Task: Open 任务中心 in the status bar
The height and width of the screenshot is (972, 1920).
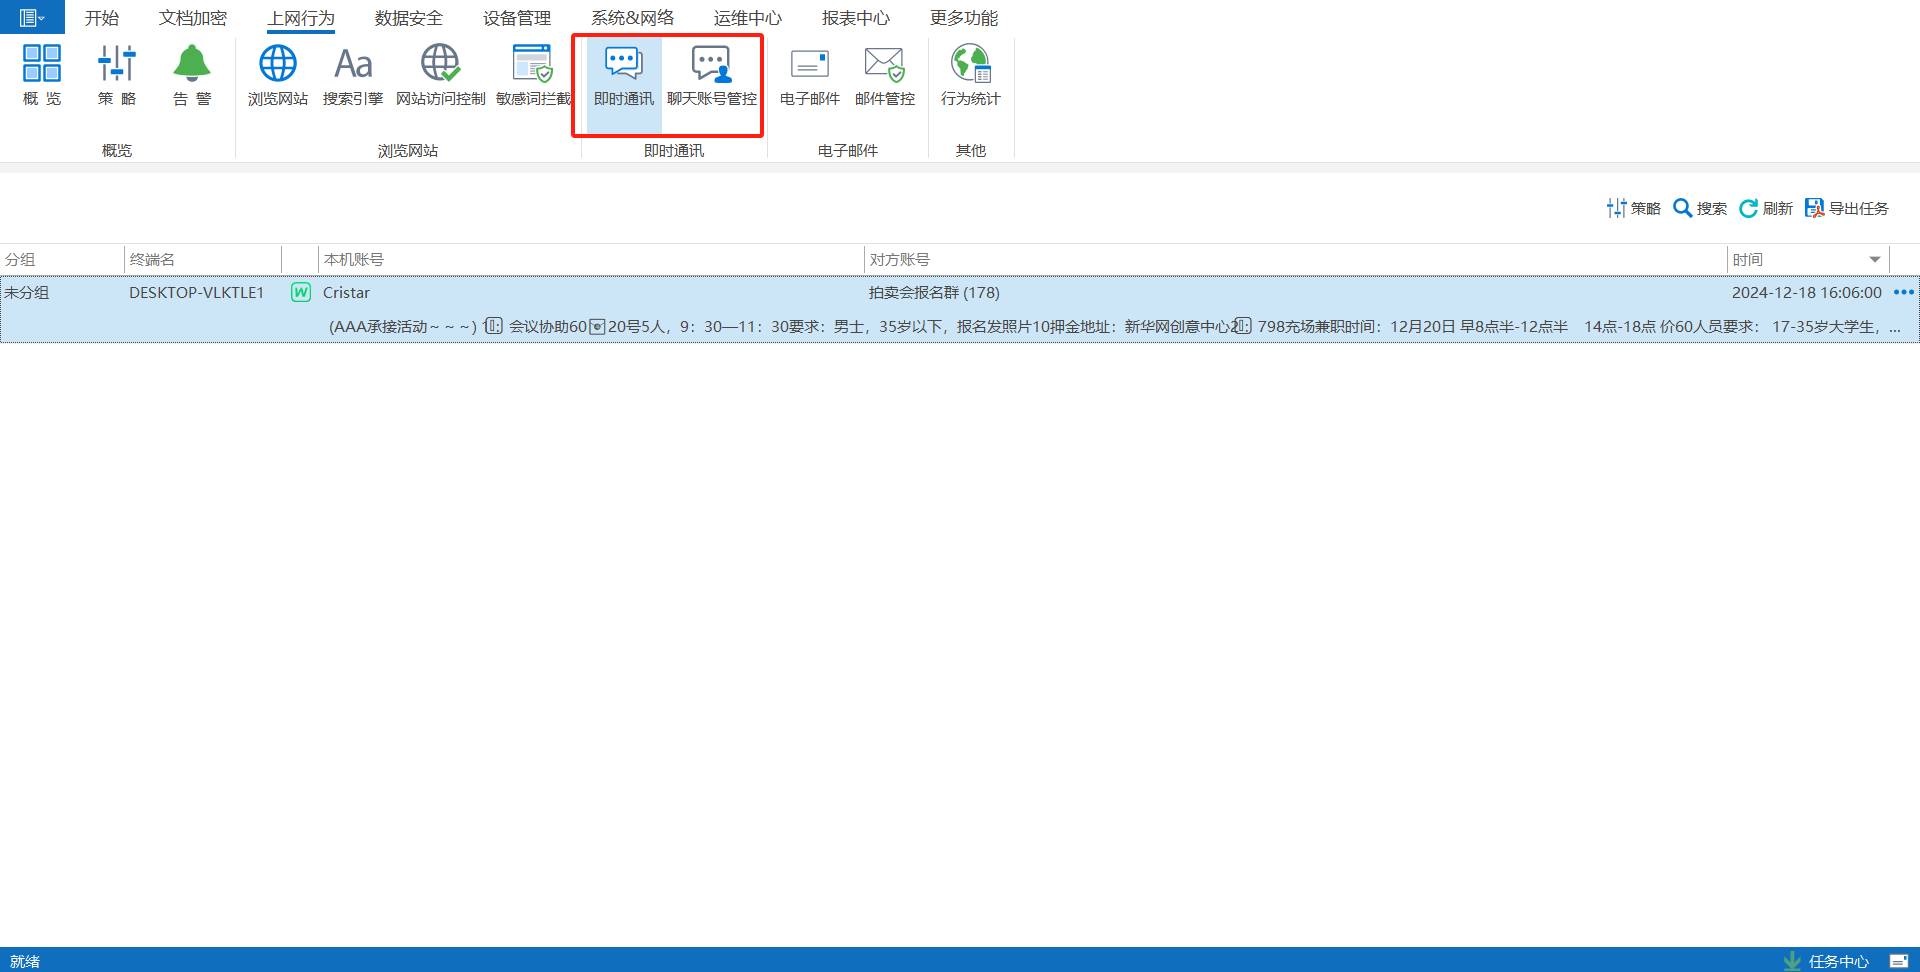Action: tap(1827, 961)
